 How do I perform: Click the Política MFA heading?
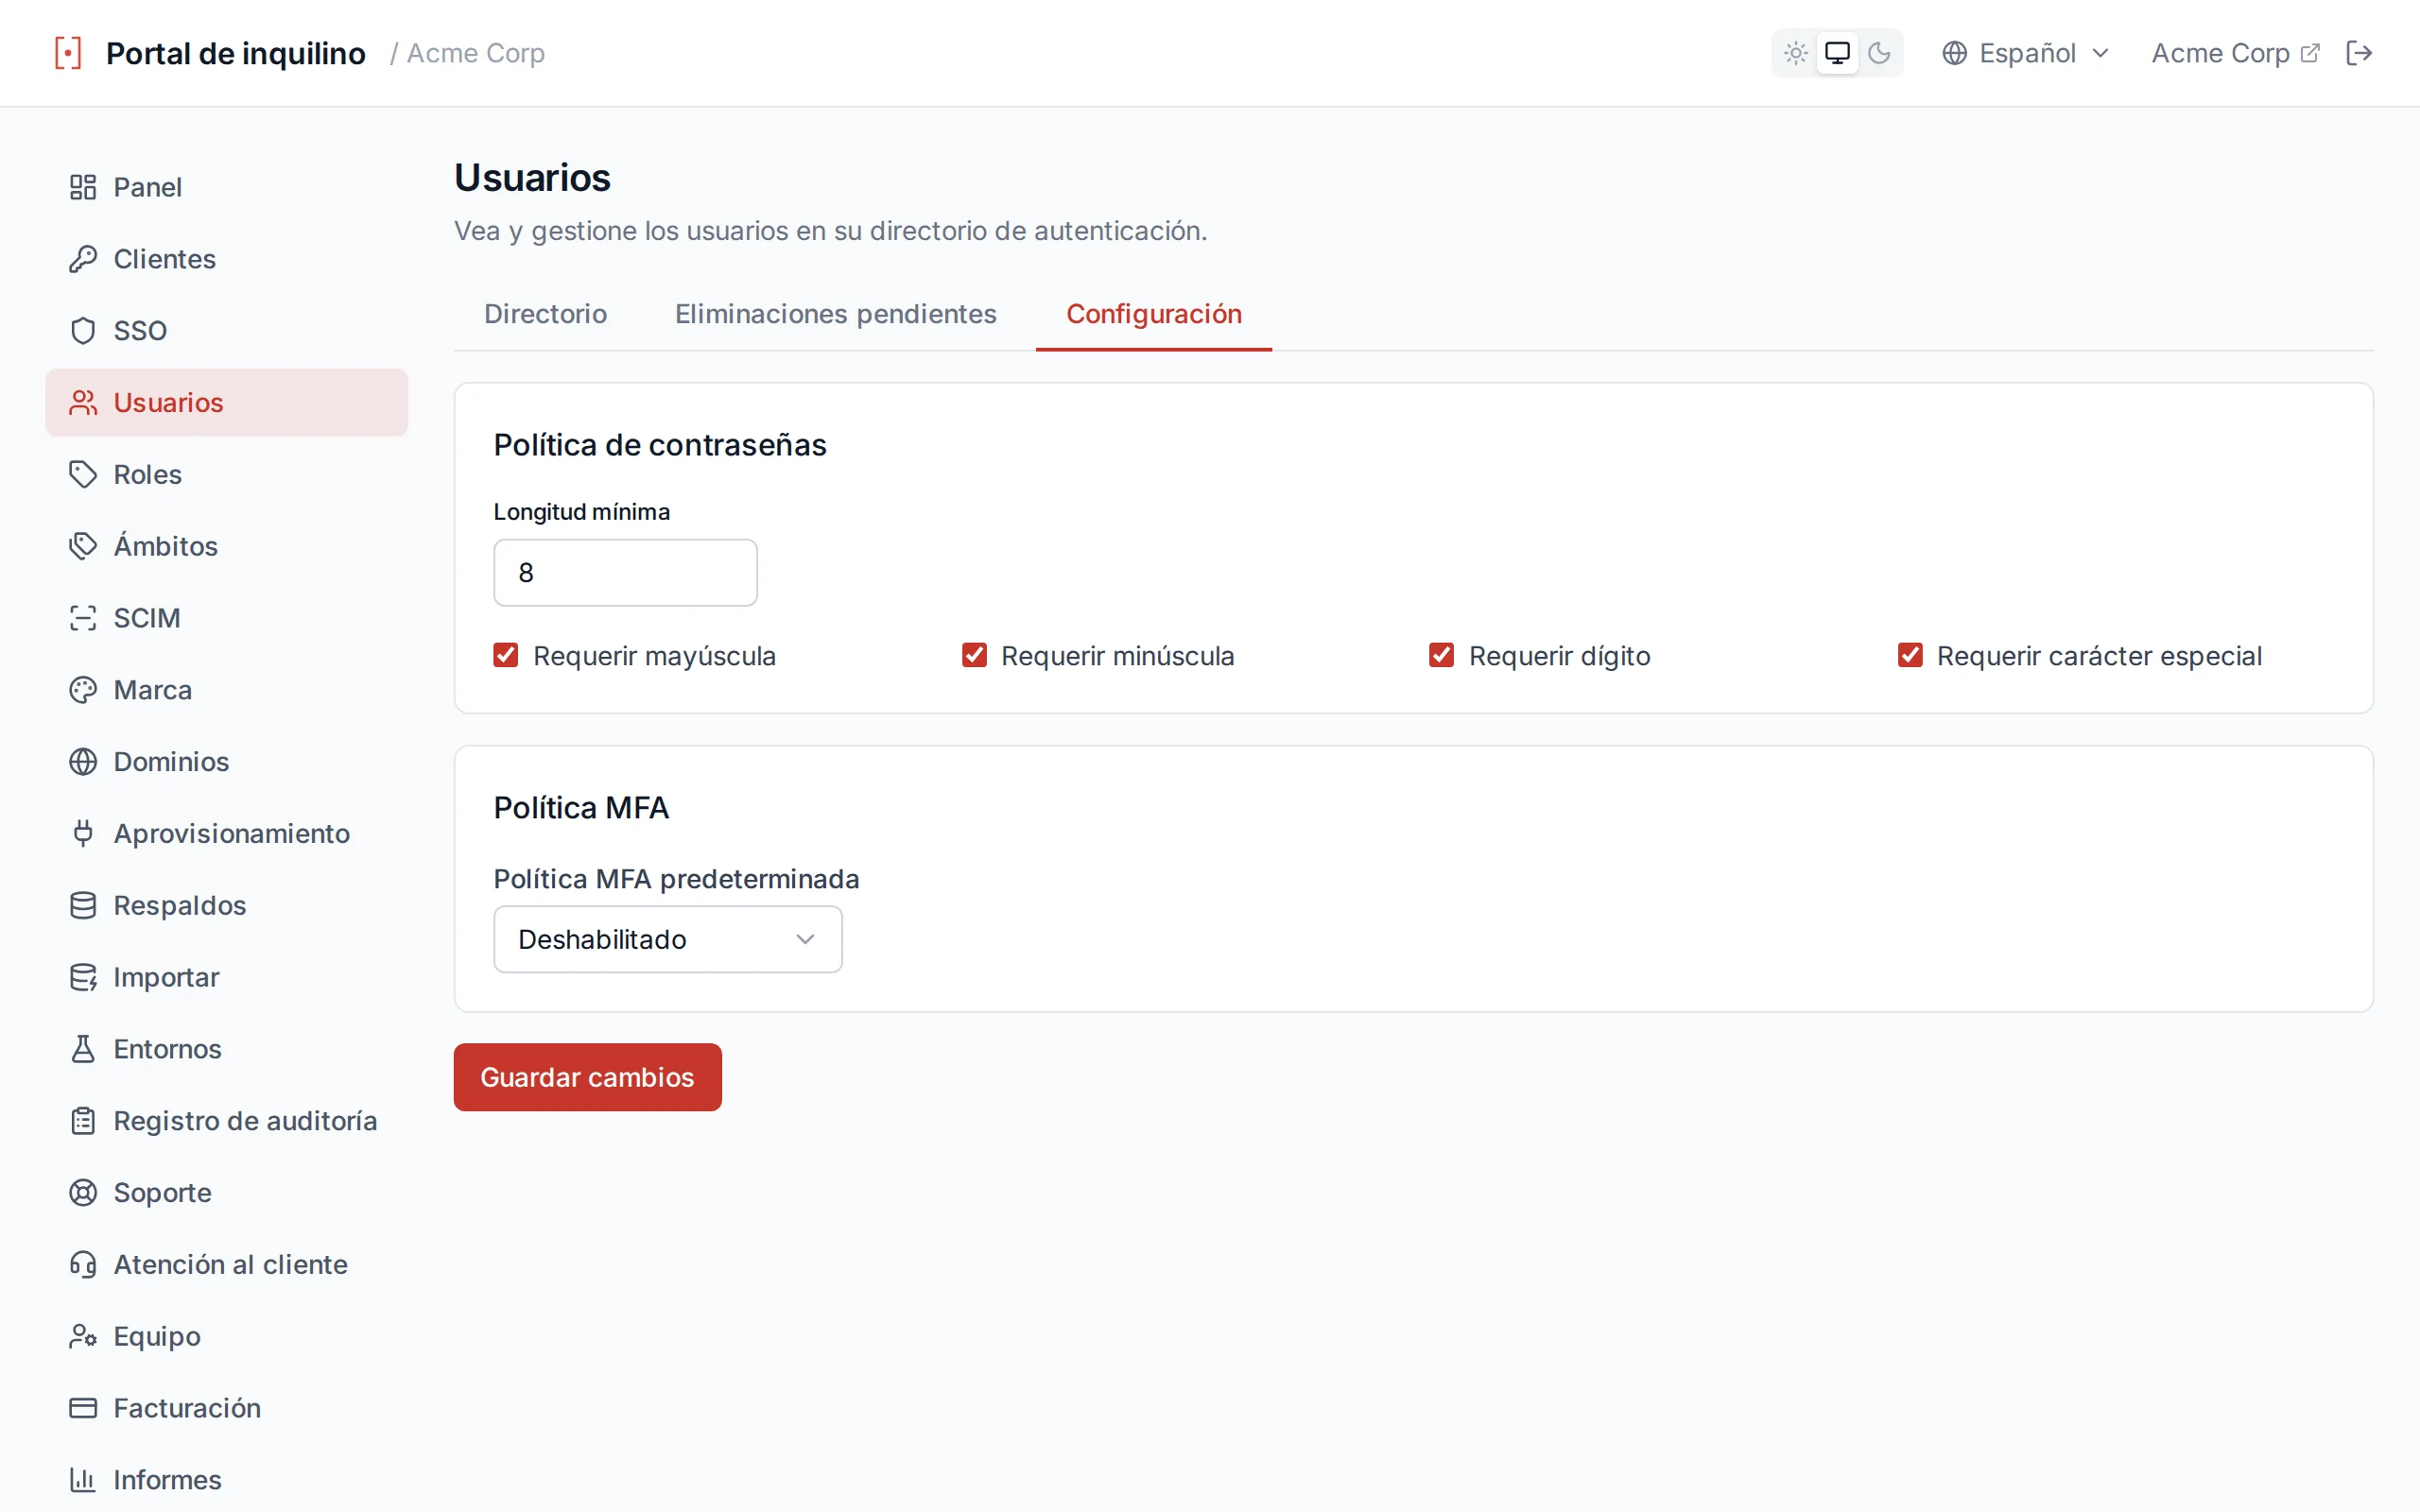[581, 807]
